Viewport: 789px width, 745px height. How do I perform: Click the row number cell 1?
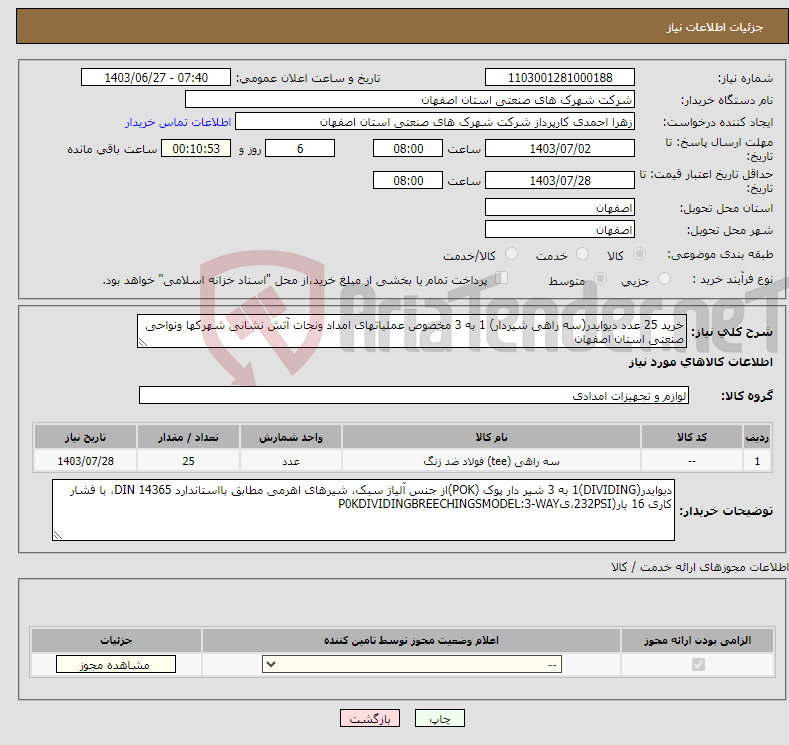(757, 461)
